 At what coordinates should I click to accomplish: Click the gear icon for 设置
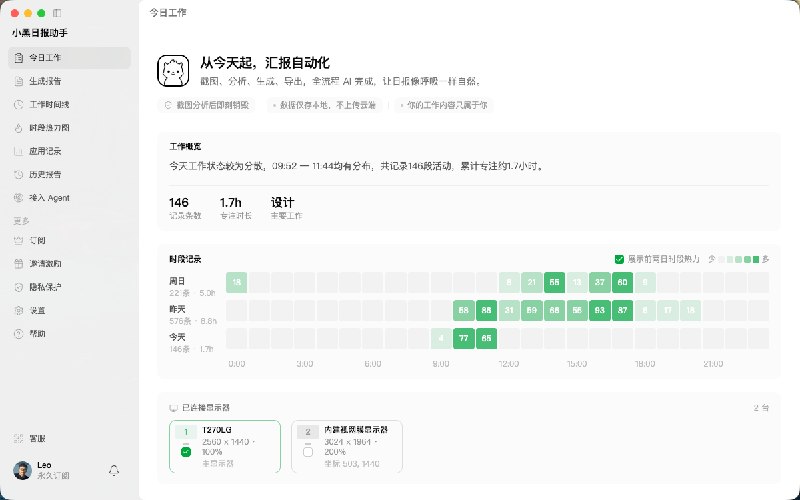pyautogui.click(x=19, y=310)
